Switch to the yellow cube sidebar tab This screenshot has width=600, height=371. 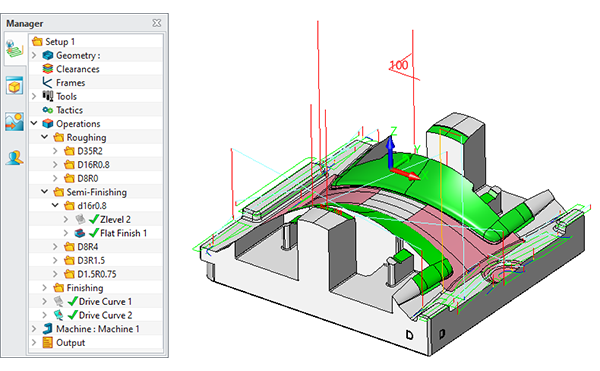click(15, 85)
